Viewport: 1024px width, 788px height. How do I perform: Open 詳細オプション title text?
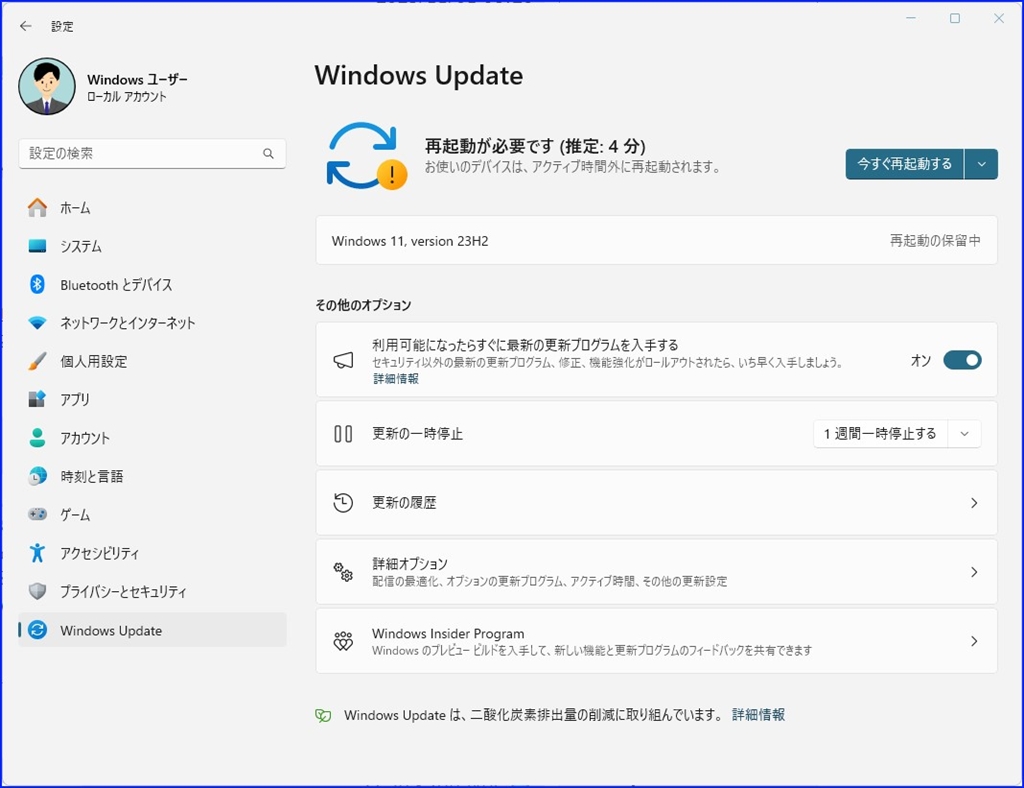click(410, 563)
